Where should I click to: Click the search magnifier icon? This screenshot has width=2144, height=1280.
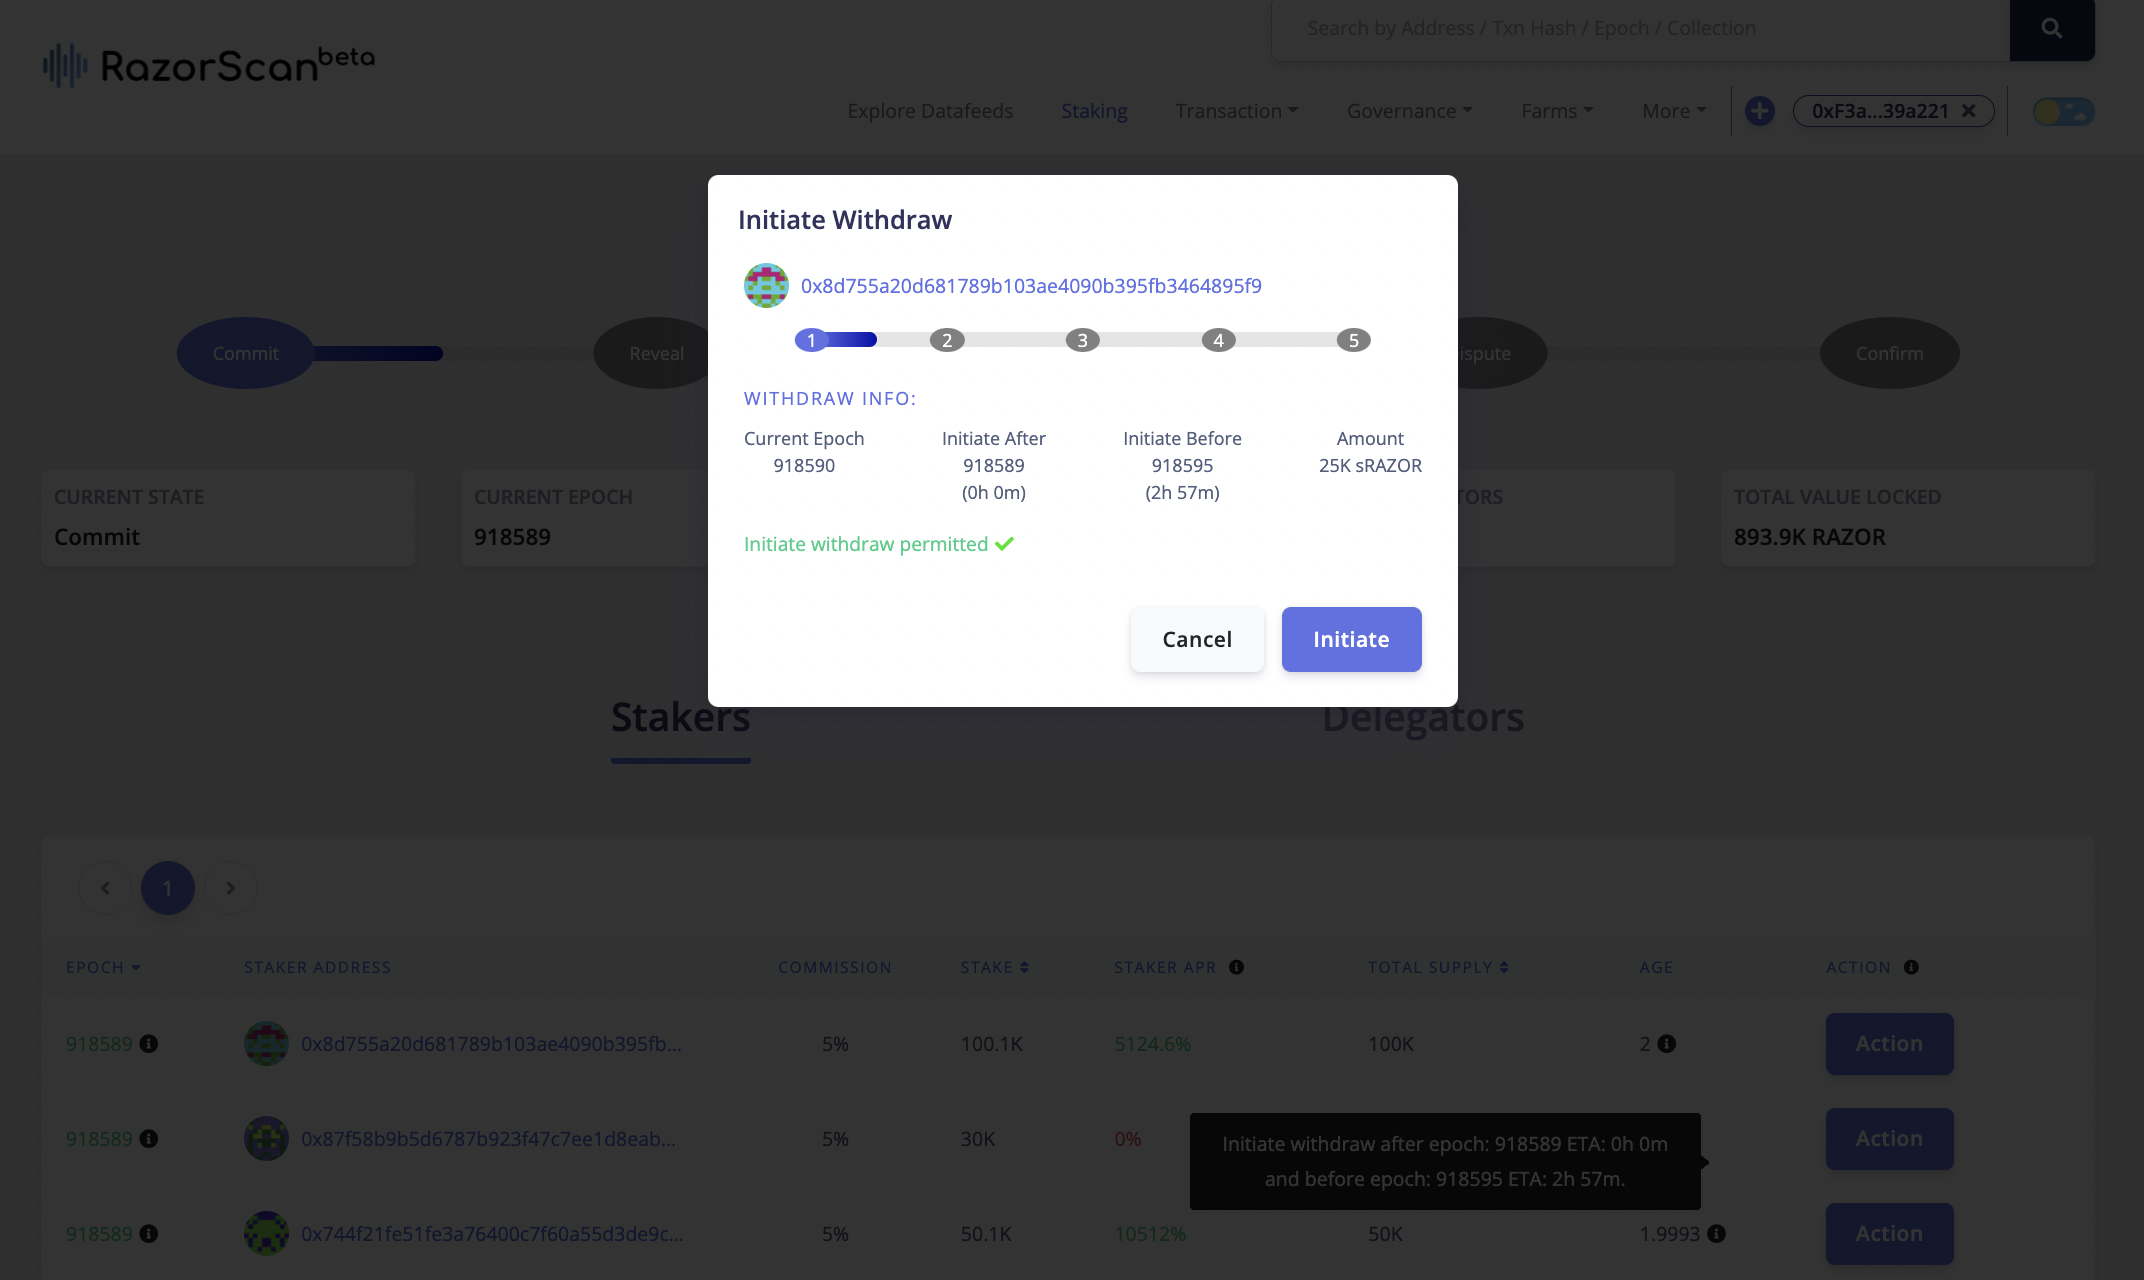2051,28
